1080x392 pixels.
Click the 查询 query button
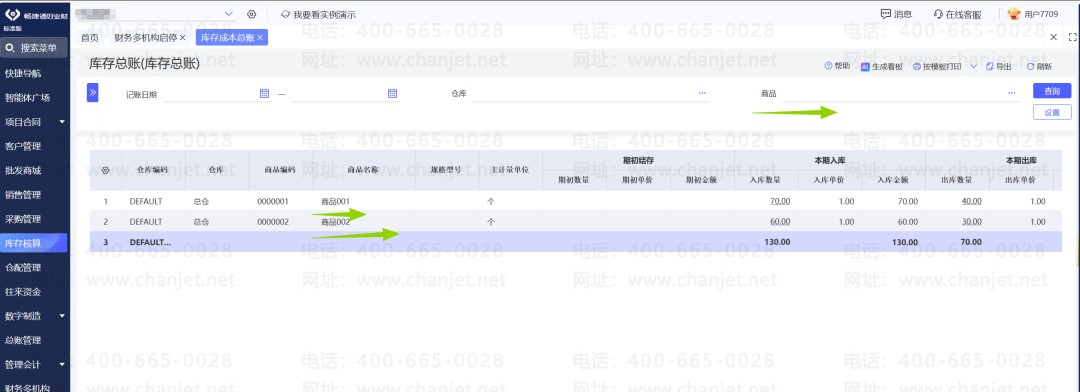click(x=1052, y=91)
